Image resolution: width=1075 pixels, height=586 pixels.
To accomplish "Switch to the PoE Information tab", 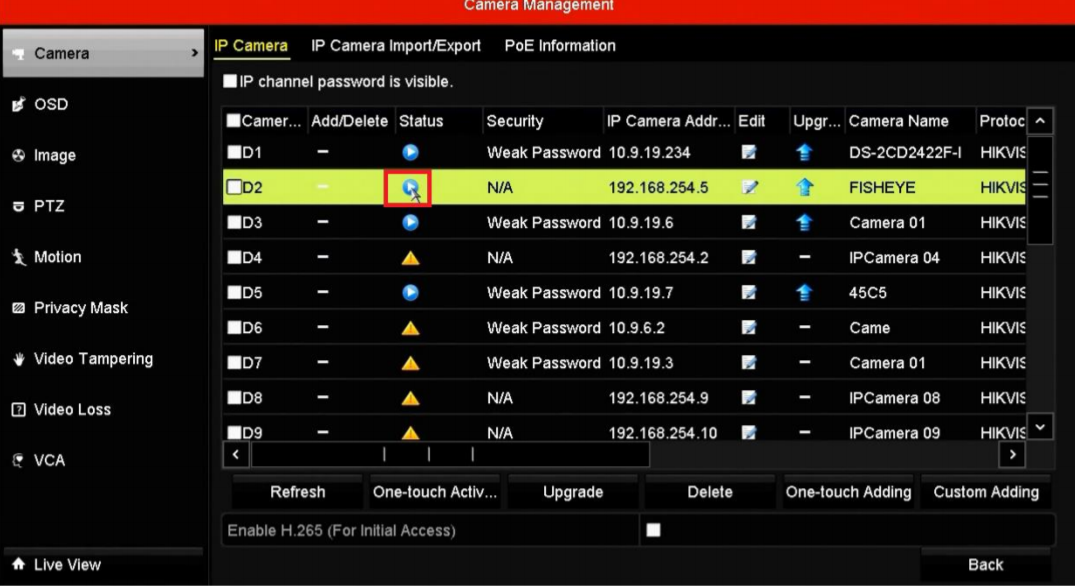I will (559, 45).
